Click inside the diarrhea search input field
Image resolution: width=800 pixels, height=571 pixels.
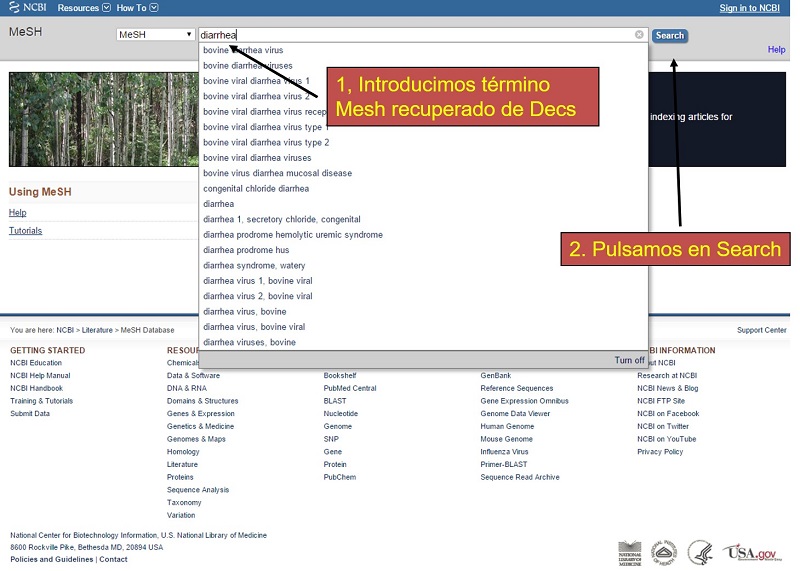click(400, 35)
